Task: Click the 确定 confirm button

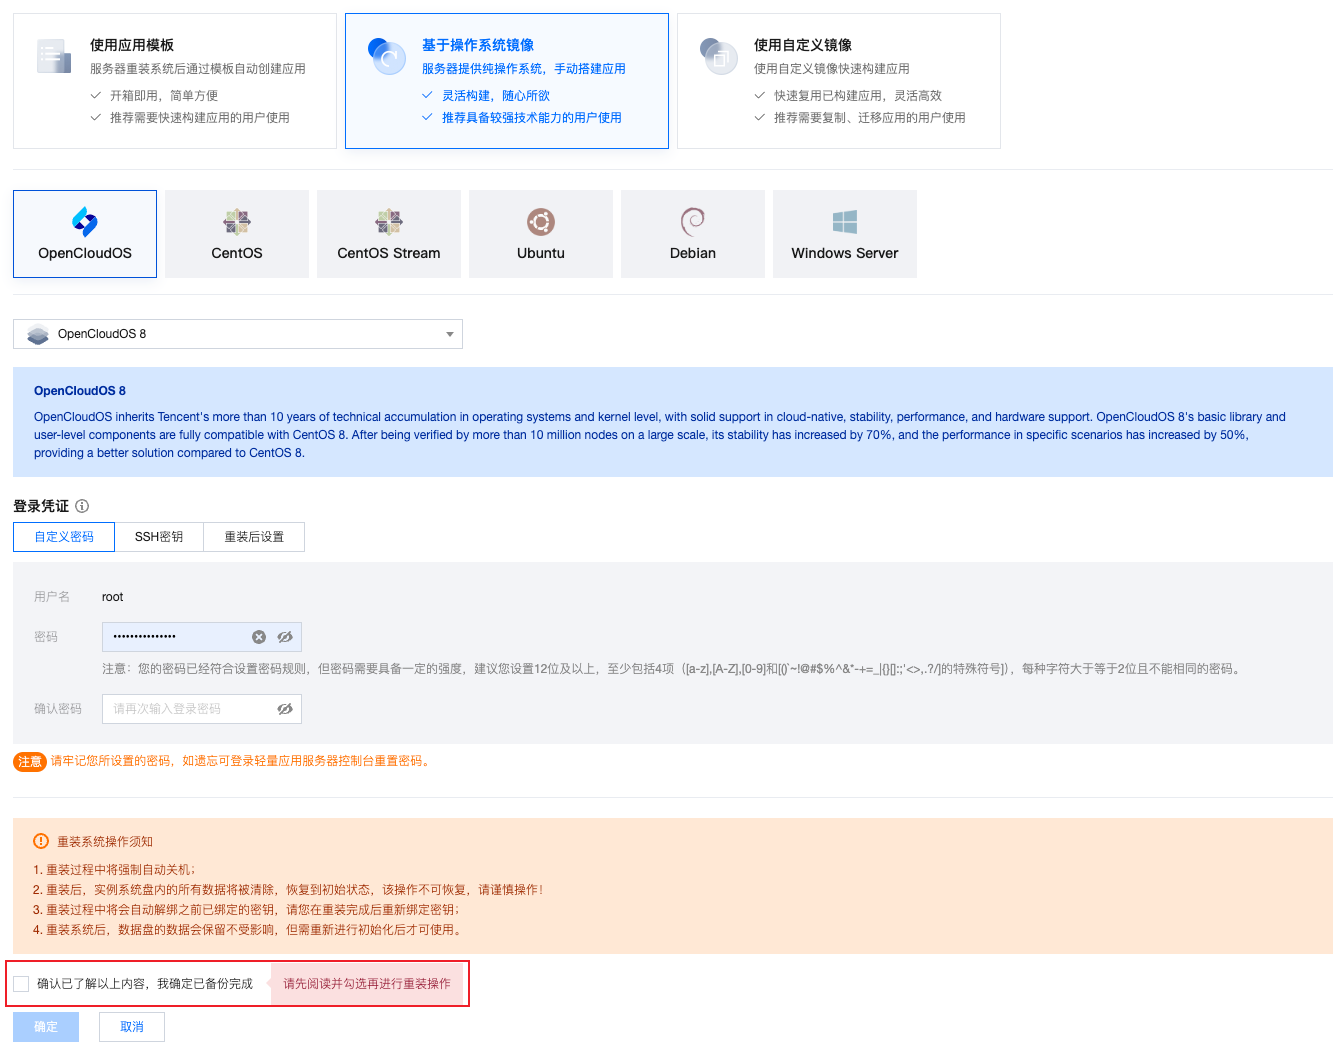Action: [x=46, y=1027]
